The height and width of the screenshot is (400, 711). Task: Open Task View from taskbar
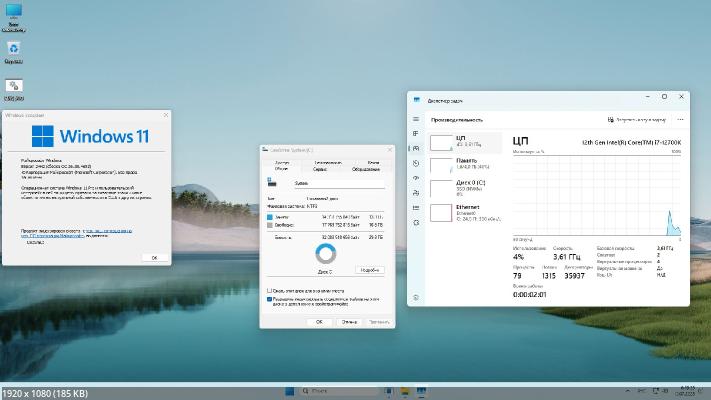pyautogui.click(x=389, y=391)
